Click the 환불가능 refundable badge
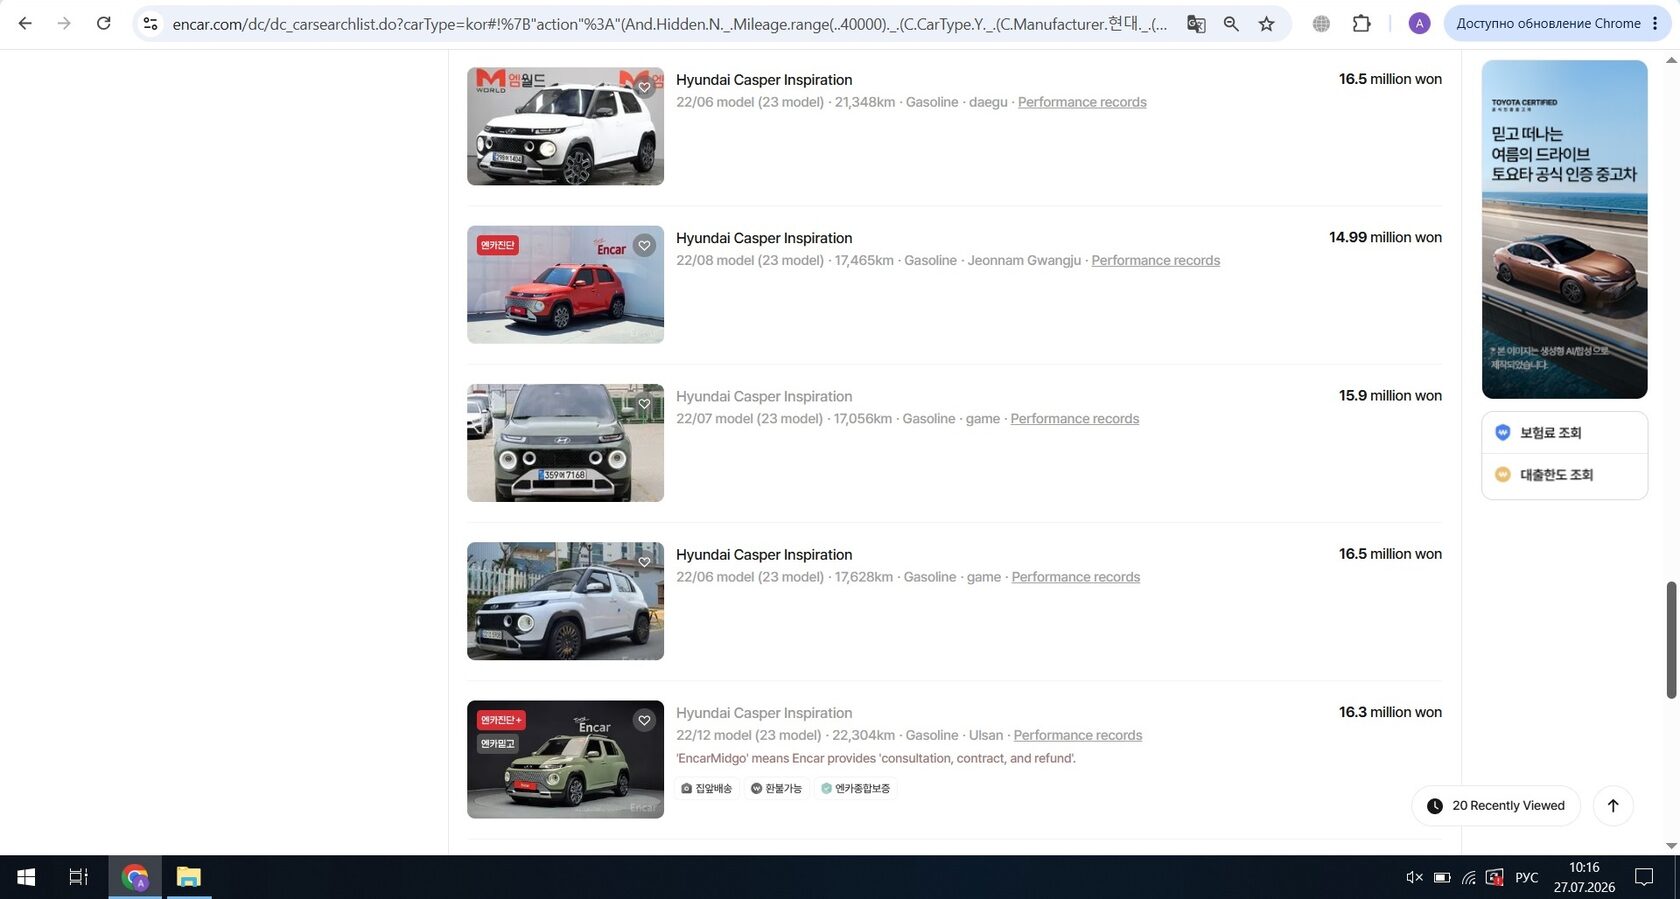The height and width of the screenshot is (899, 1680). (777, 788)
